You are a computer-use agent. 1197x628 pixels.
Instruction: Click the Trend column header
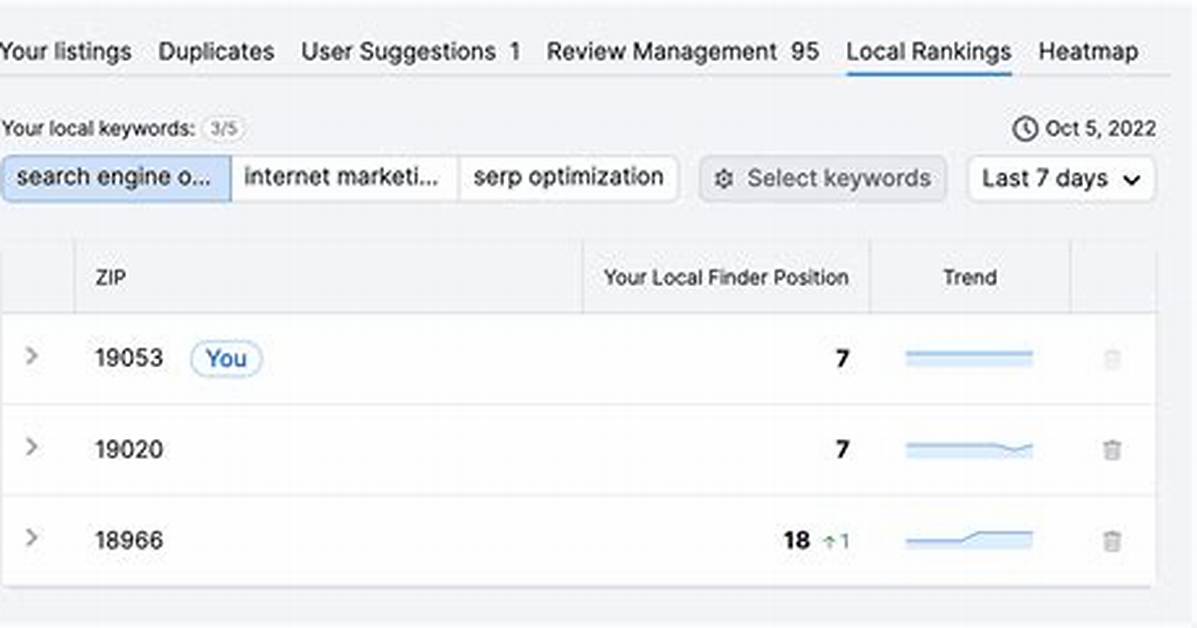[970, 277]
